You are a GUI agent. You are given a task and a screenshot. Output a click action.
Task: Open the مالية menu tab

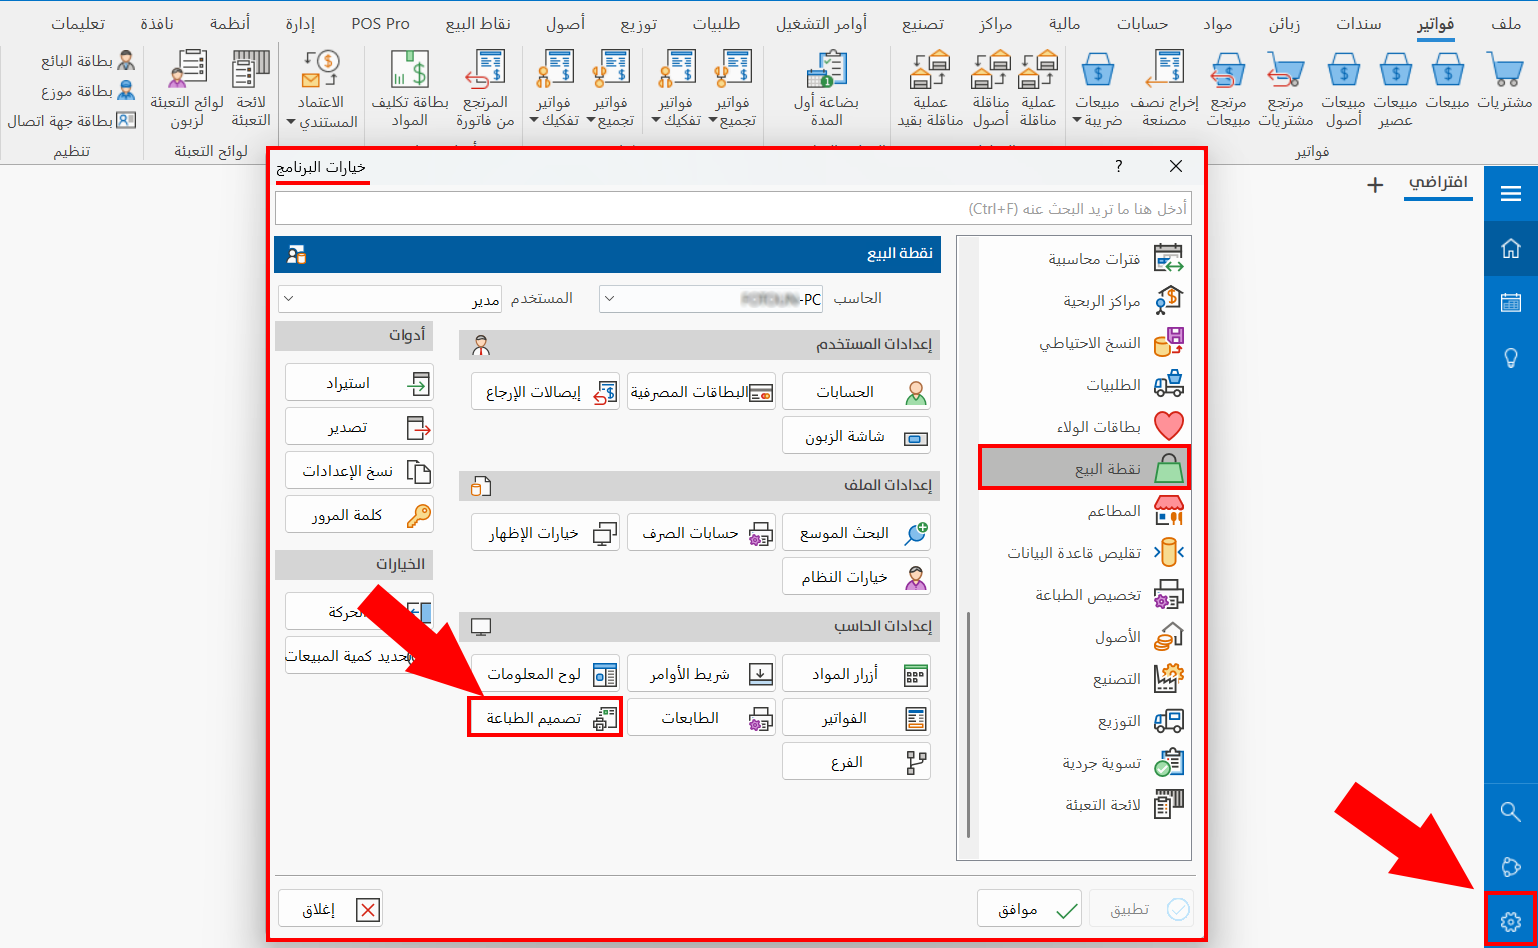pos(1064,24)
